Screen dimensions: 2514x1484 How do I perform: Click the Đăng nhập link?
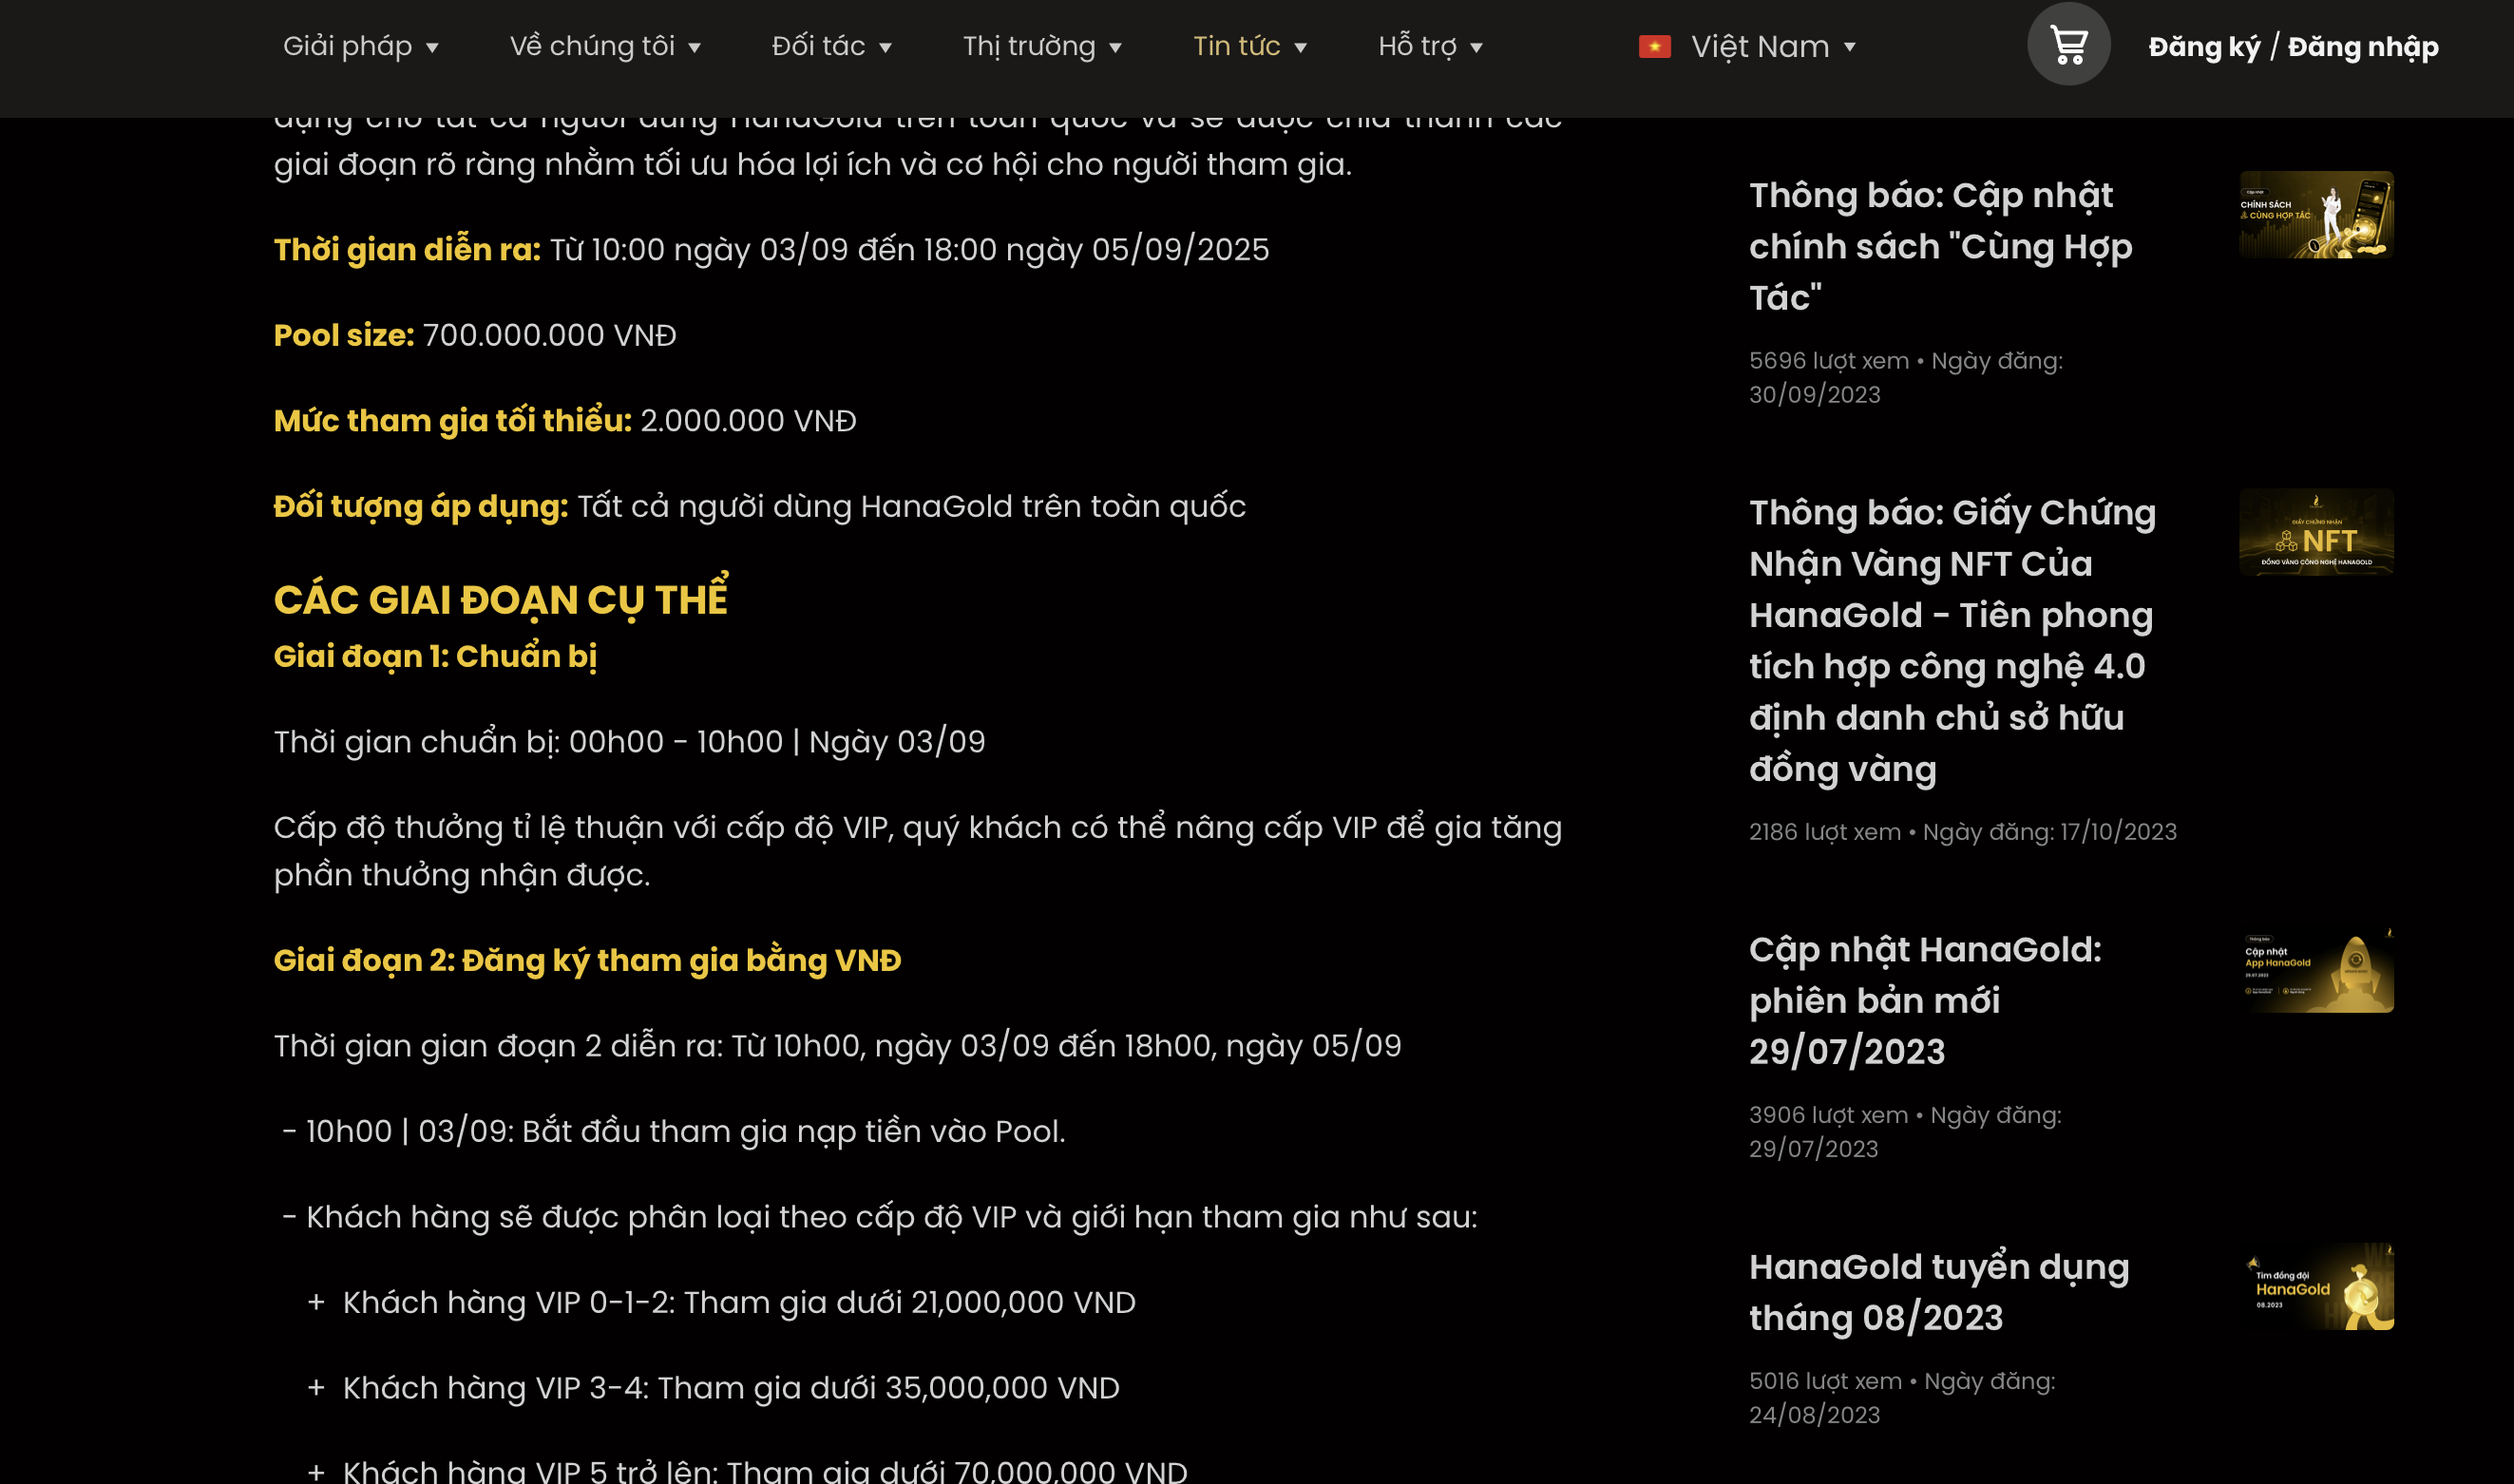pos(2362,47)
